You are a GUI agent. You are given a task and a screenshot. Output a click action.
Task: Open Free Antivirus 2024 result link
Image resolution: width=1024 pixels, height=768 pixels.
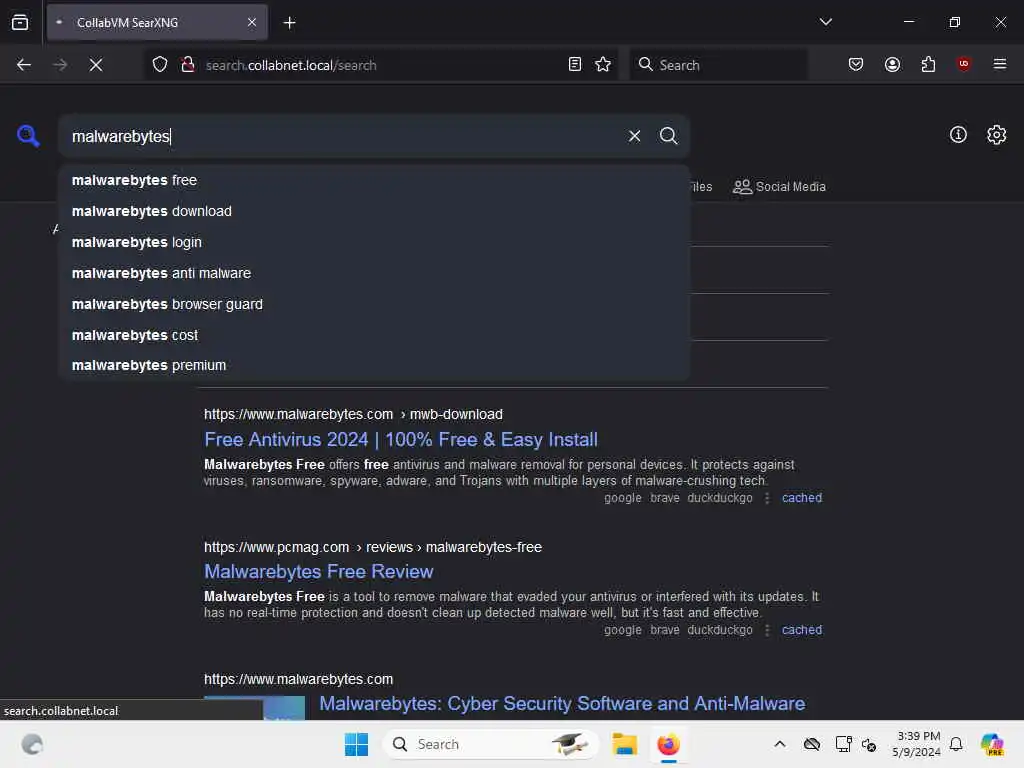[400, 440]
